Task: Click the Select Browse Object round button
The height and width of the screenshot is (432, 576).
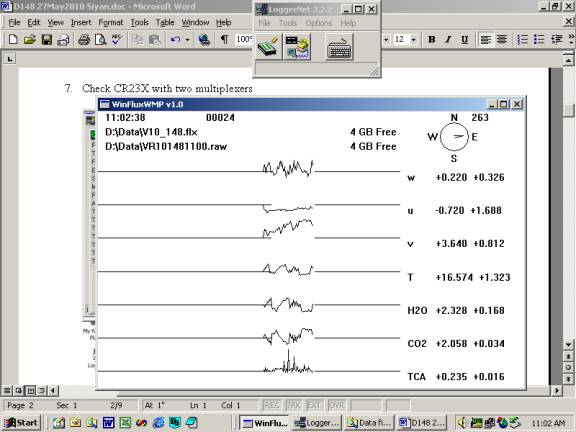Action: pyautogui.click(x=568, y=368)
